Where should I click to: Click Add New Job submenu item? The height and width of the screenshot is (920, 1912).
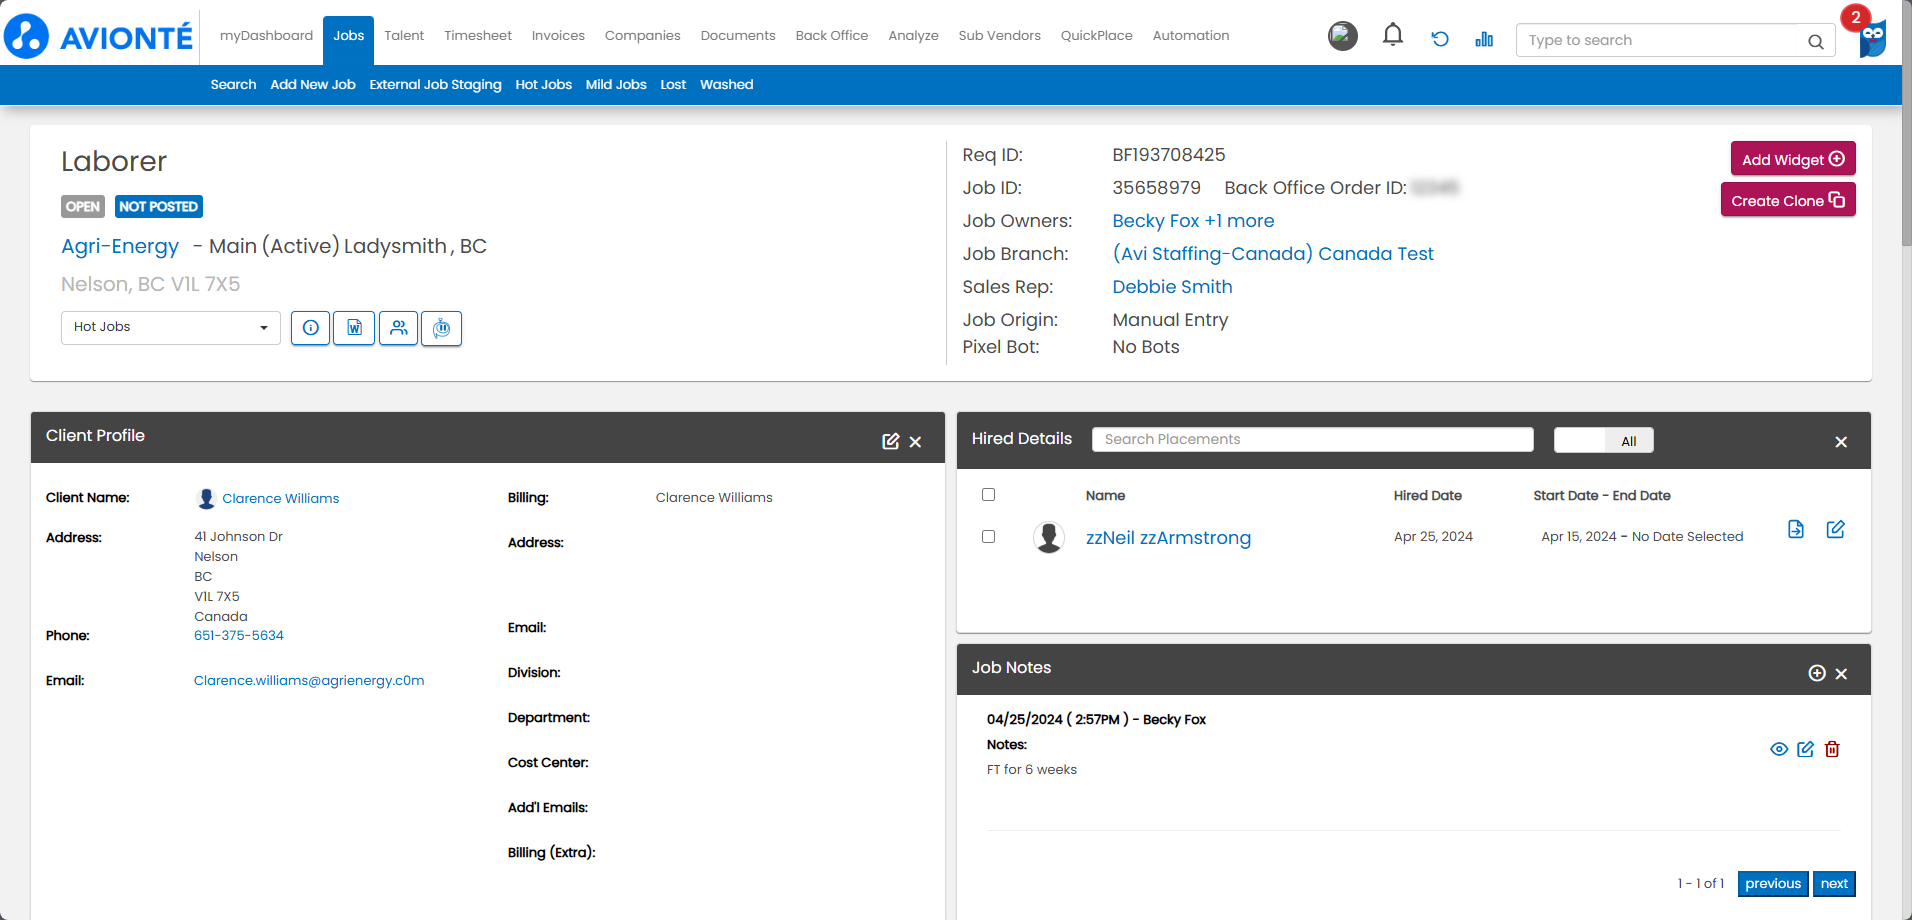point(313,85)
